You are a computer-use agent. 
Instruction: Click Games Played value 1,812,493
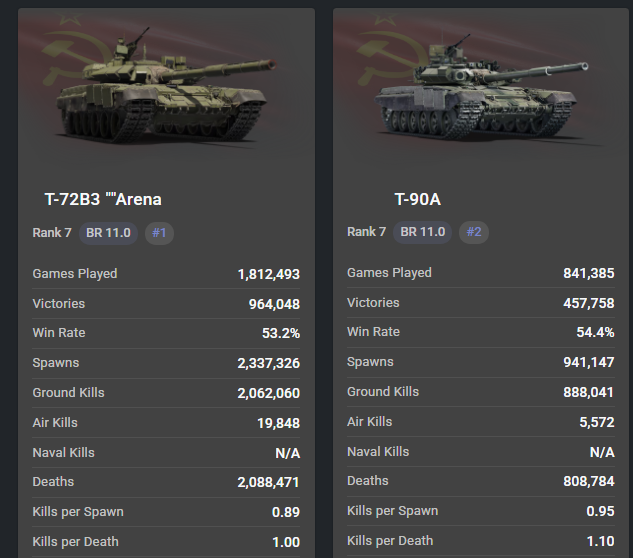pos(268,274)
